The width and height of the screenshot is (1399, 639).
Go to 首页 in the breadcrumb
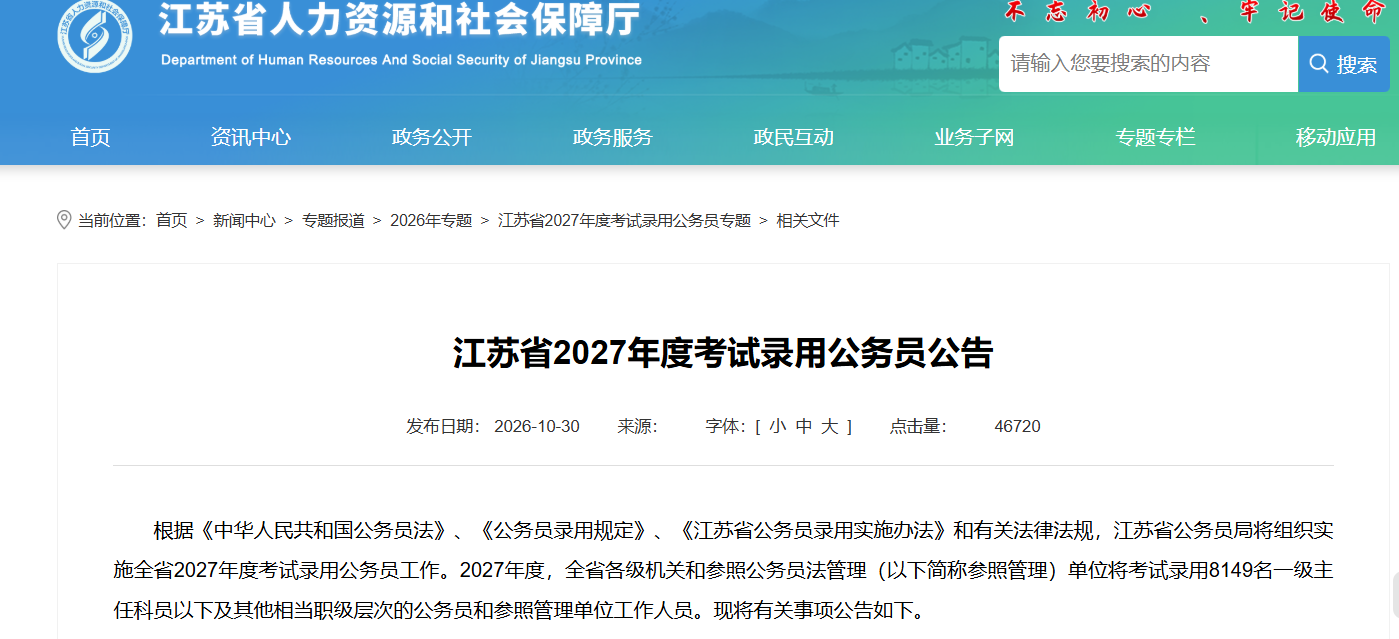click(172, 220)
